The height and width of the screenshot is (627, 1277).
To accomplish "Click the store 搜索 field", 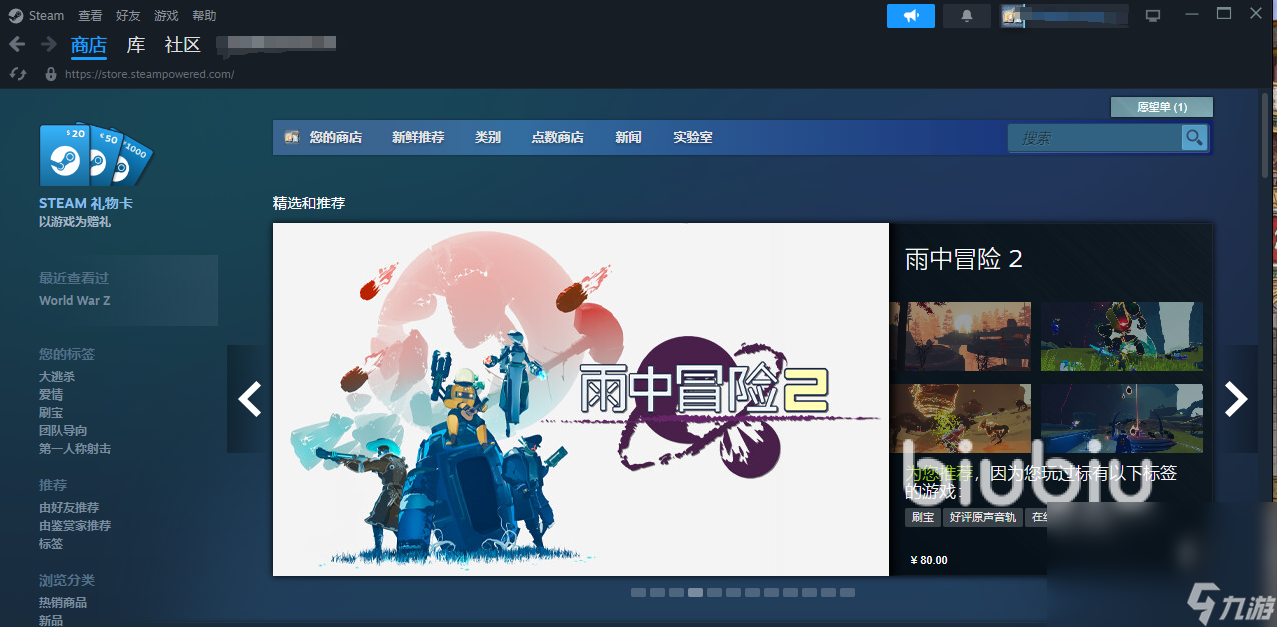I will [1095, 138].
